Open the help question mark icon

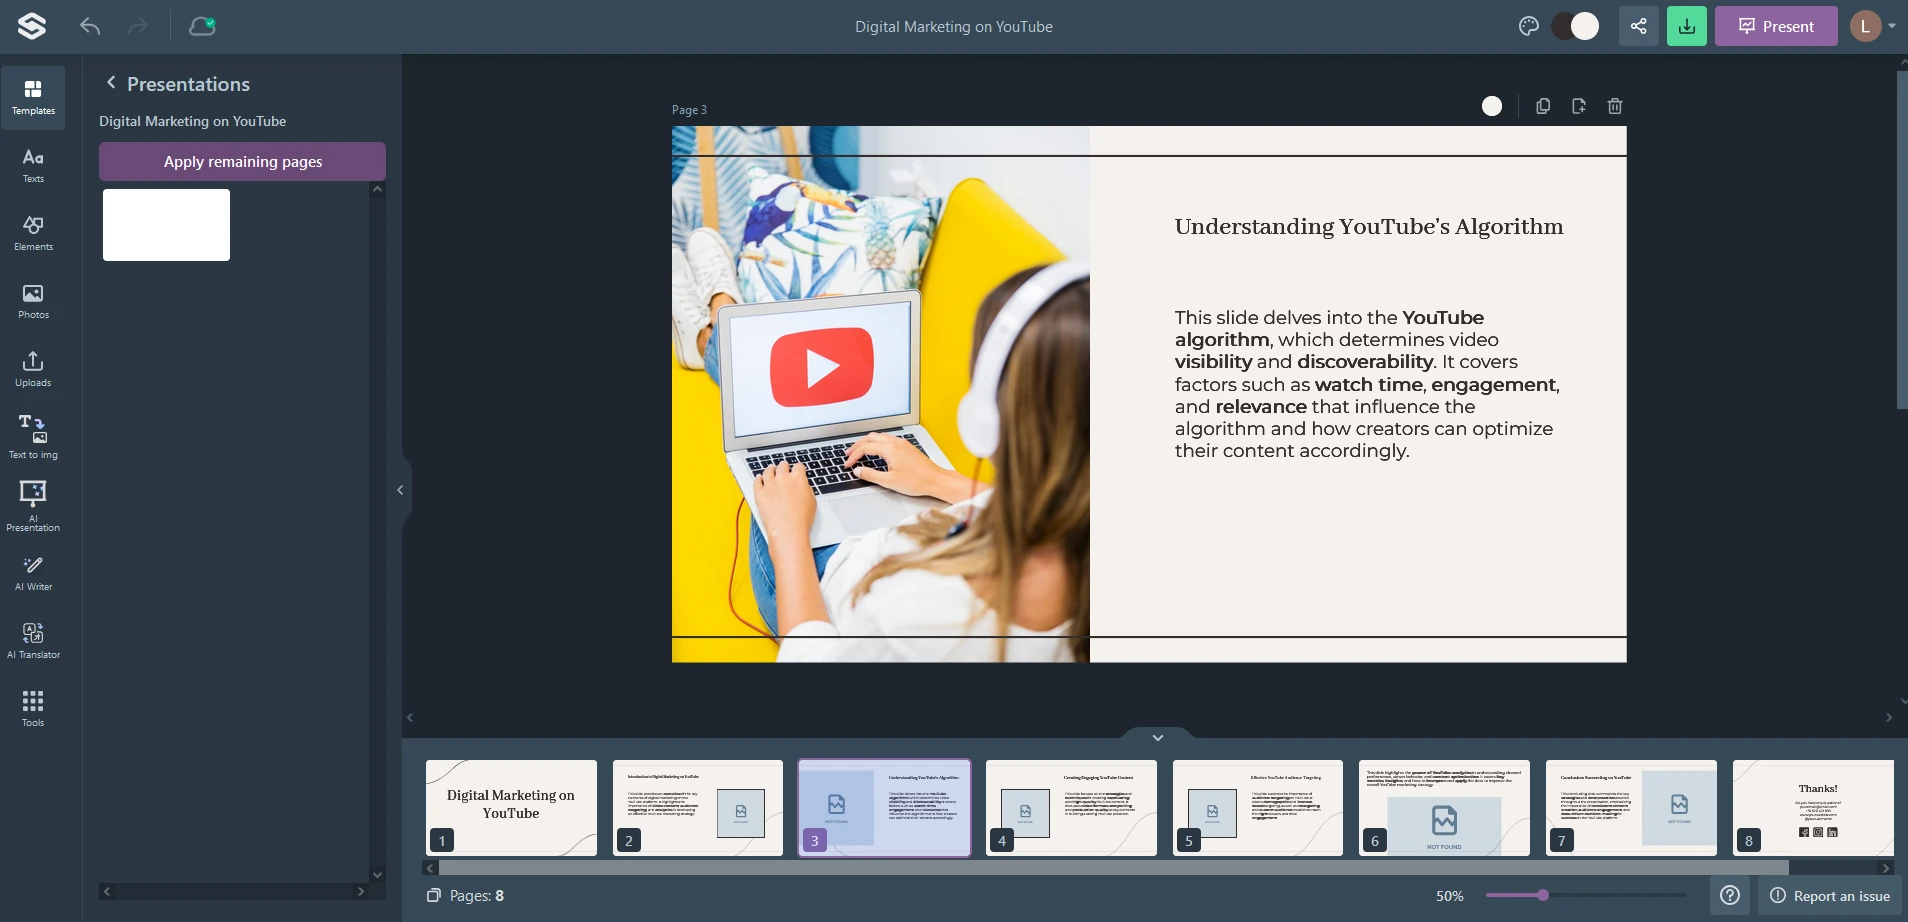click(x=1730, y=895)
